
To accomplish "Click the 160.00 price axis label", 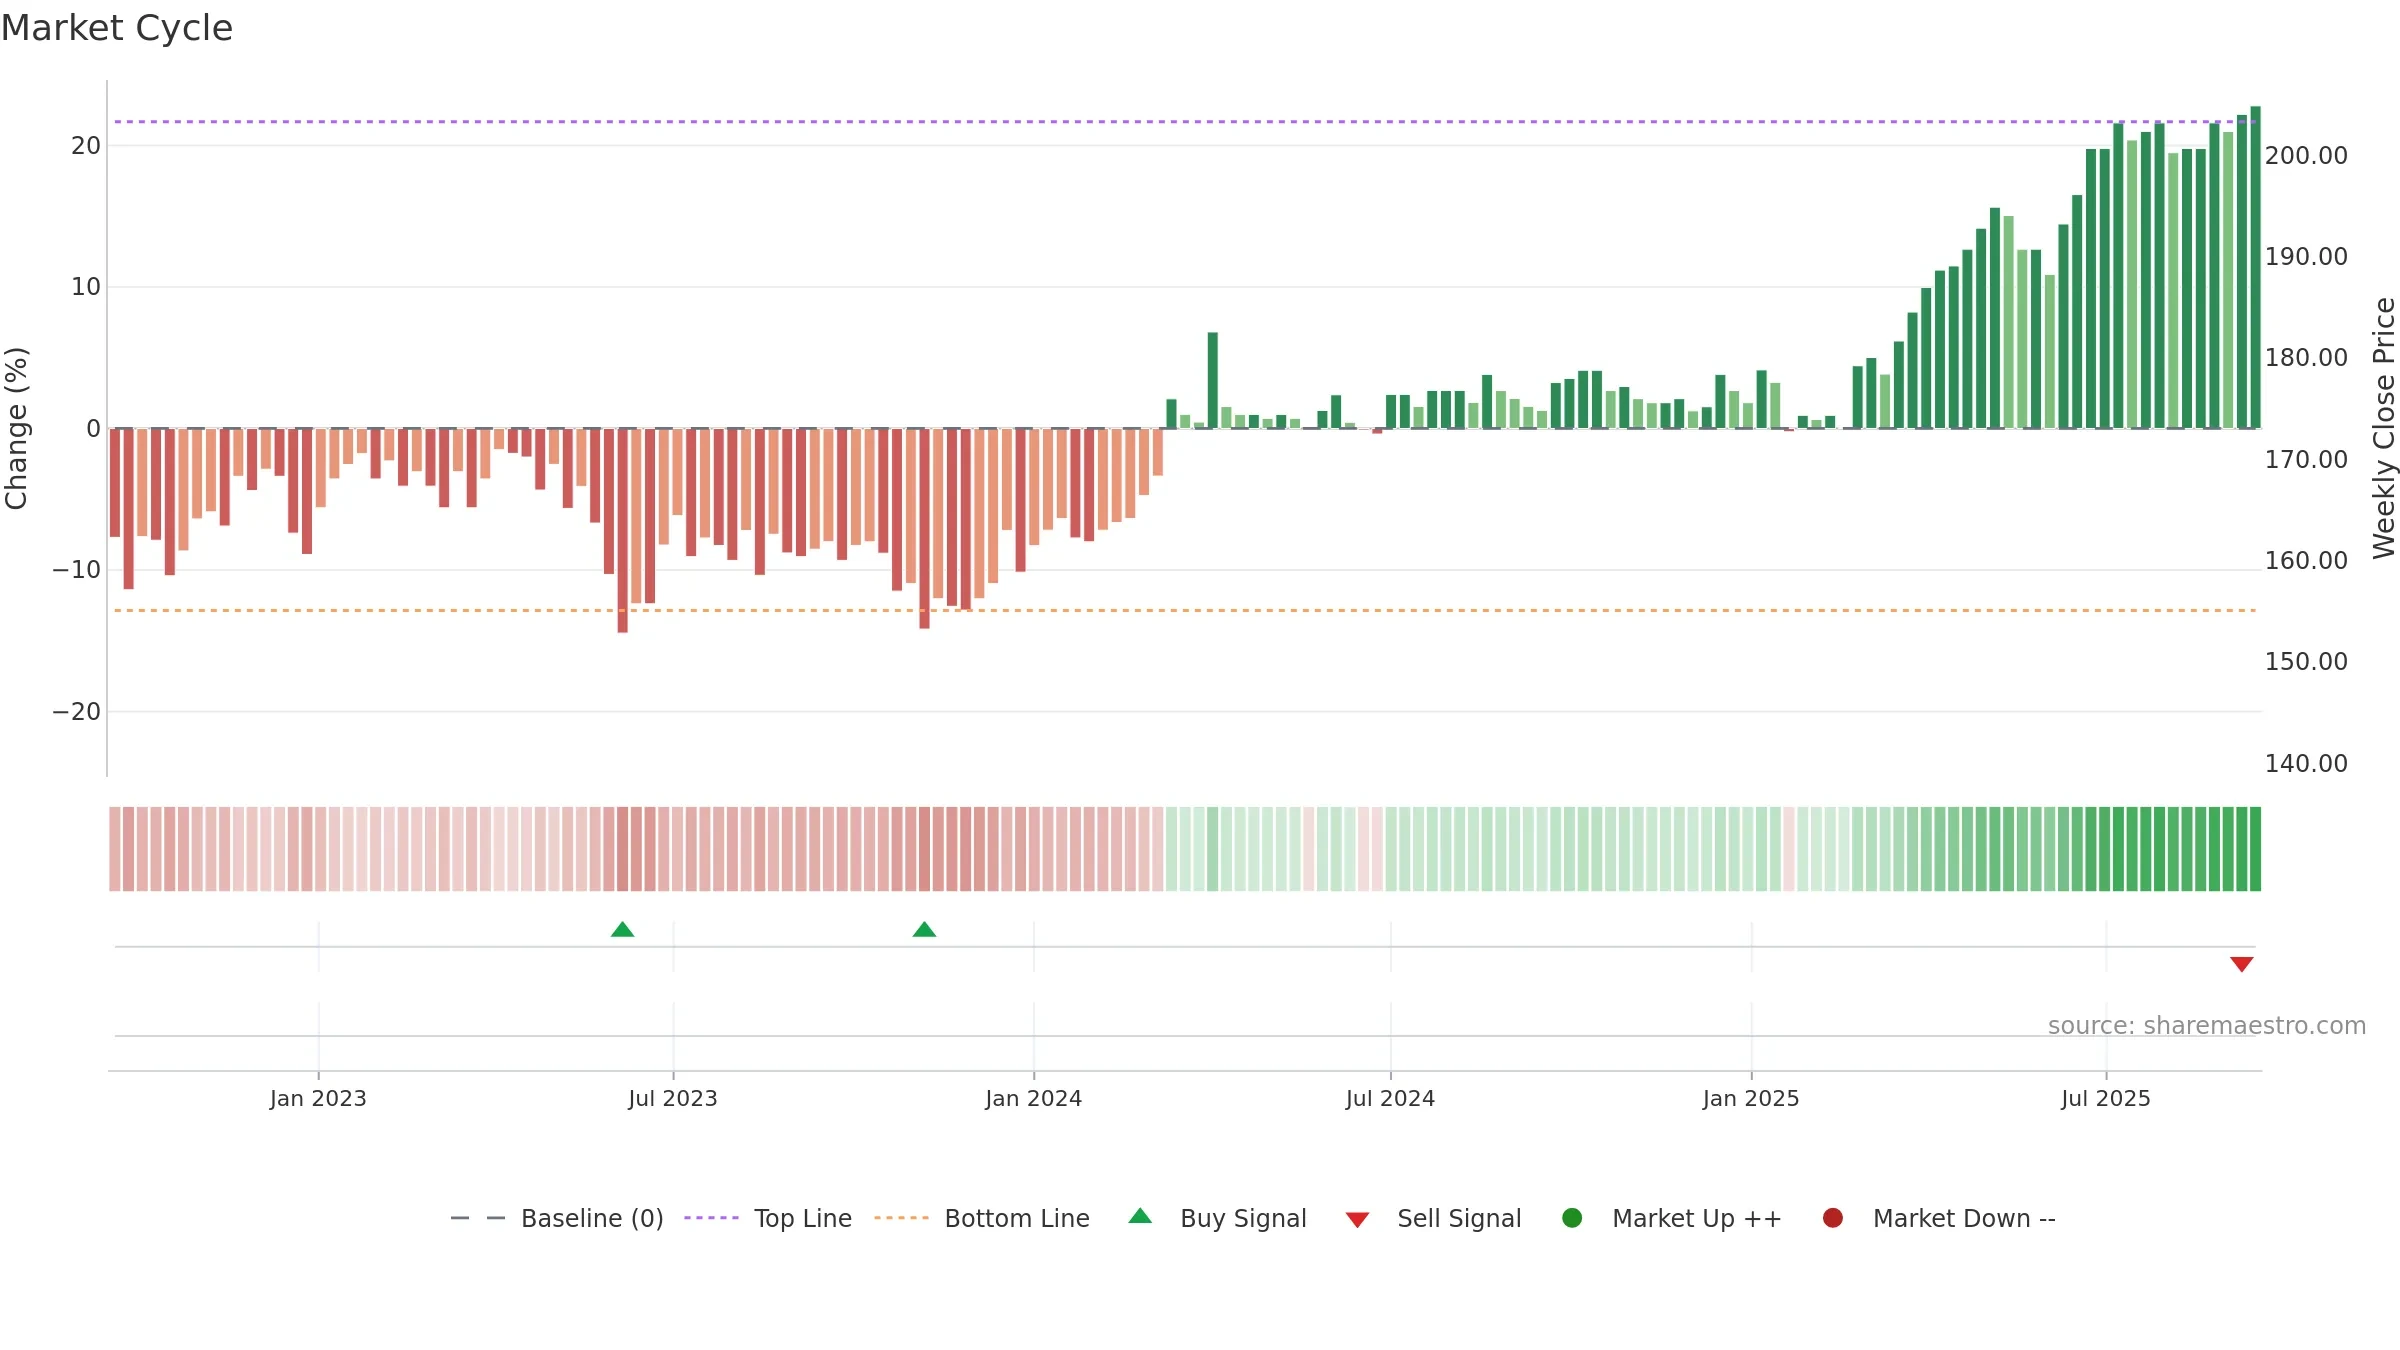I will [2306, 561].
